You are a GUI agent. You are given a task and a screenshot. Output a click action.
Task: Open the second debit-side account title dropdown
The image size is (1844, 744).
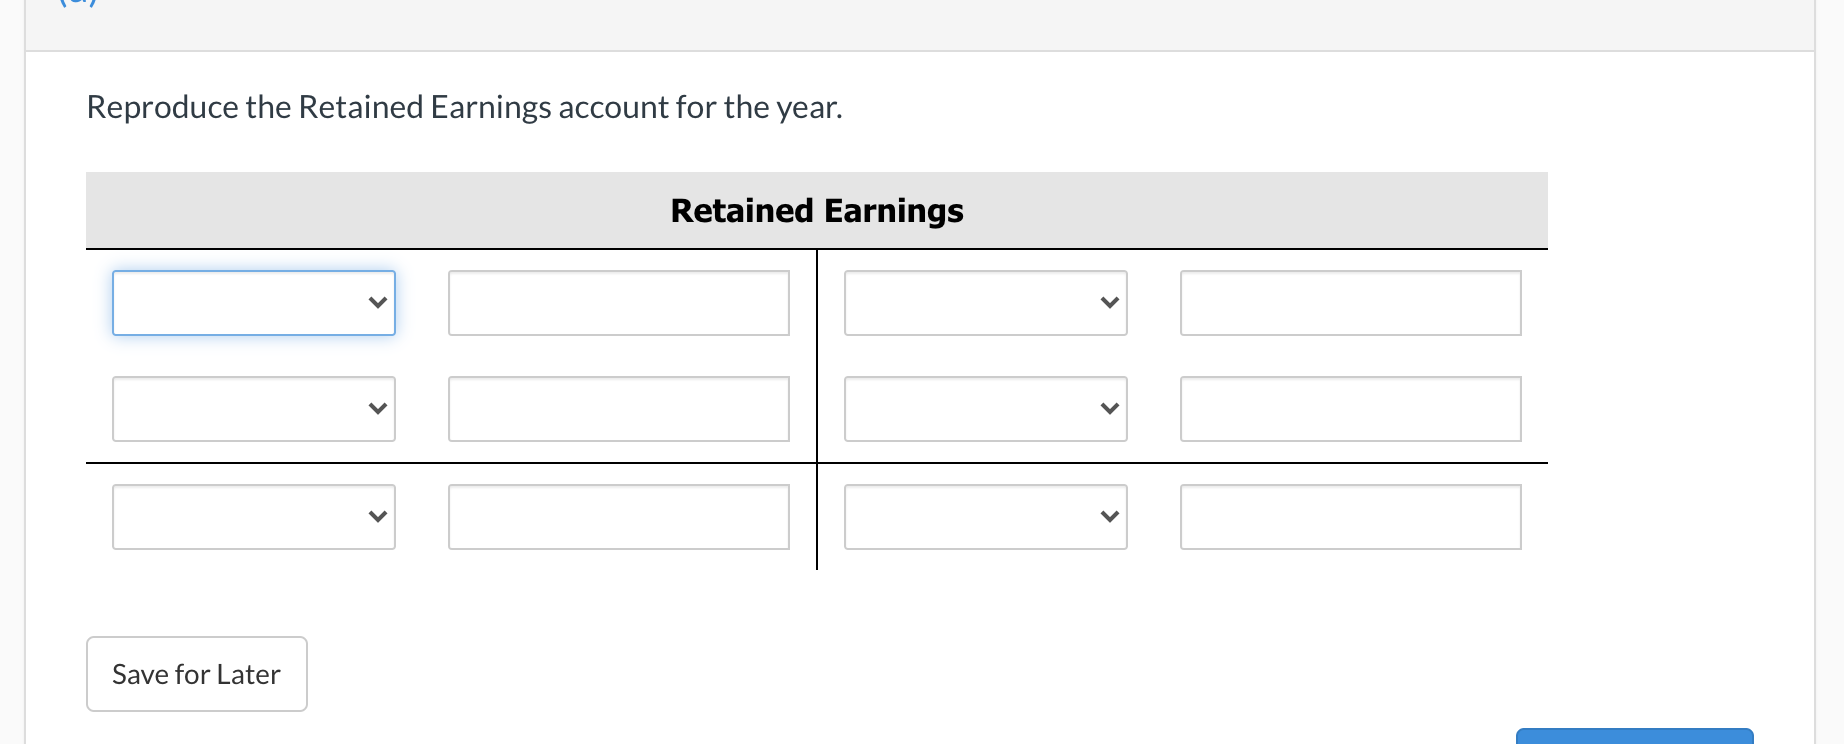pos(253,408)
